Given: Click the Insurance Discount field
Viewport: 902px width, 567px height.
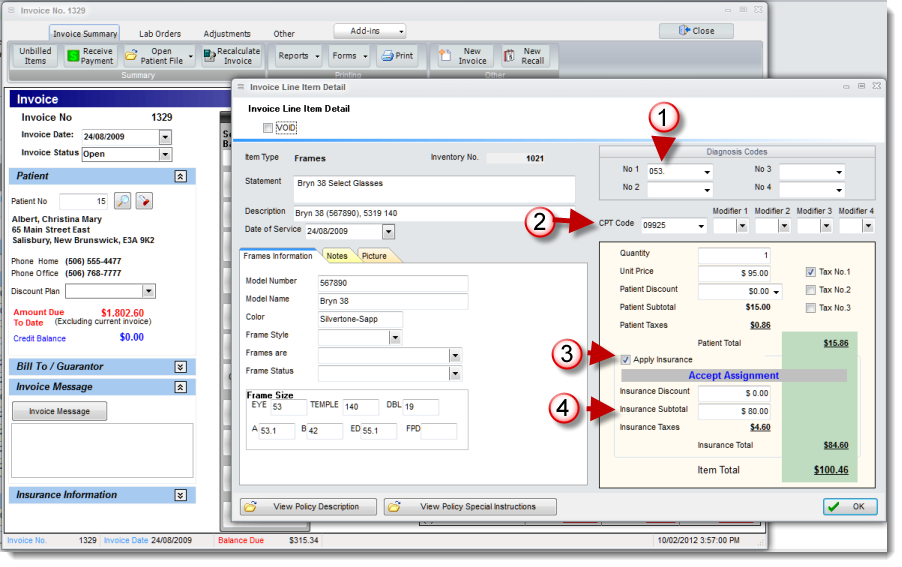Looking at the screenshot, I should 734,393.
